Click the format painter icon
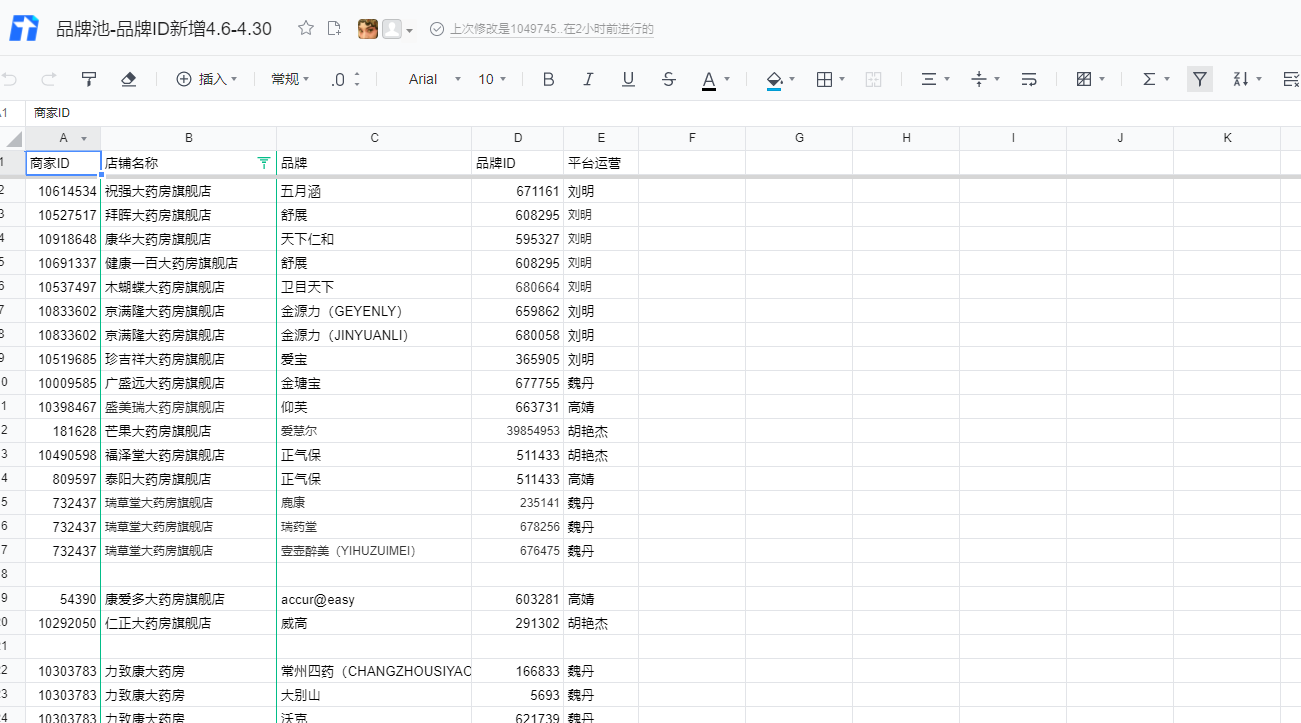 pyautogui.click(x=89, y=79)
